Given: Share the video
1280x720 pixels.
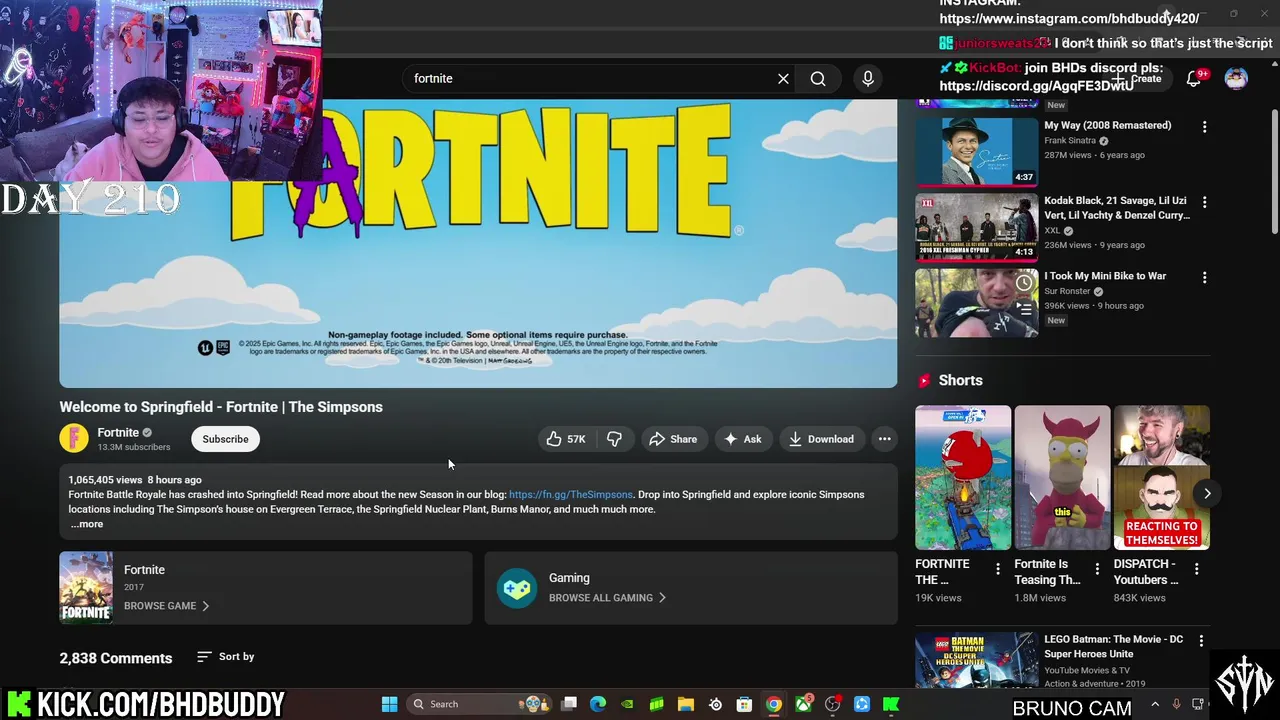Looking at the screenshot, I should 673,439.
